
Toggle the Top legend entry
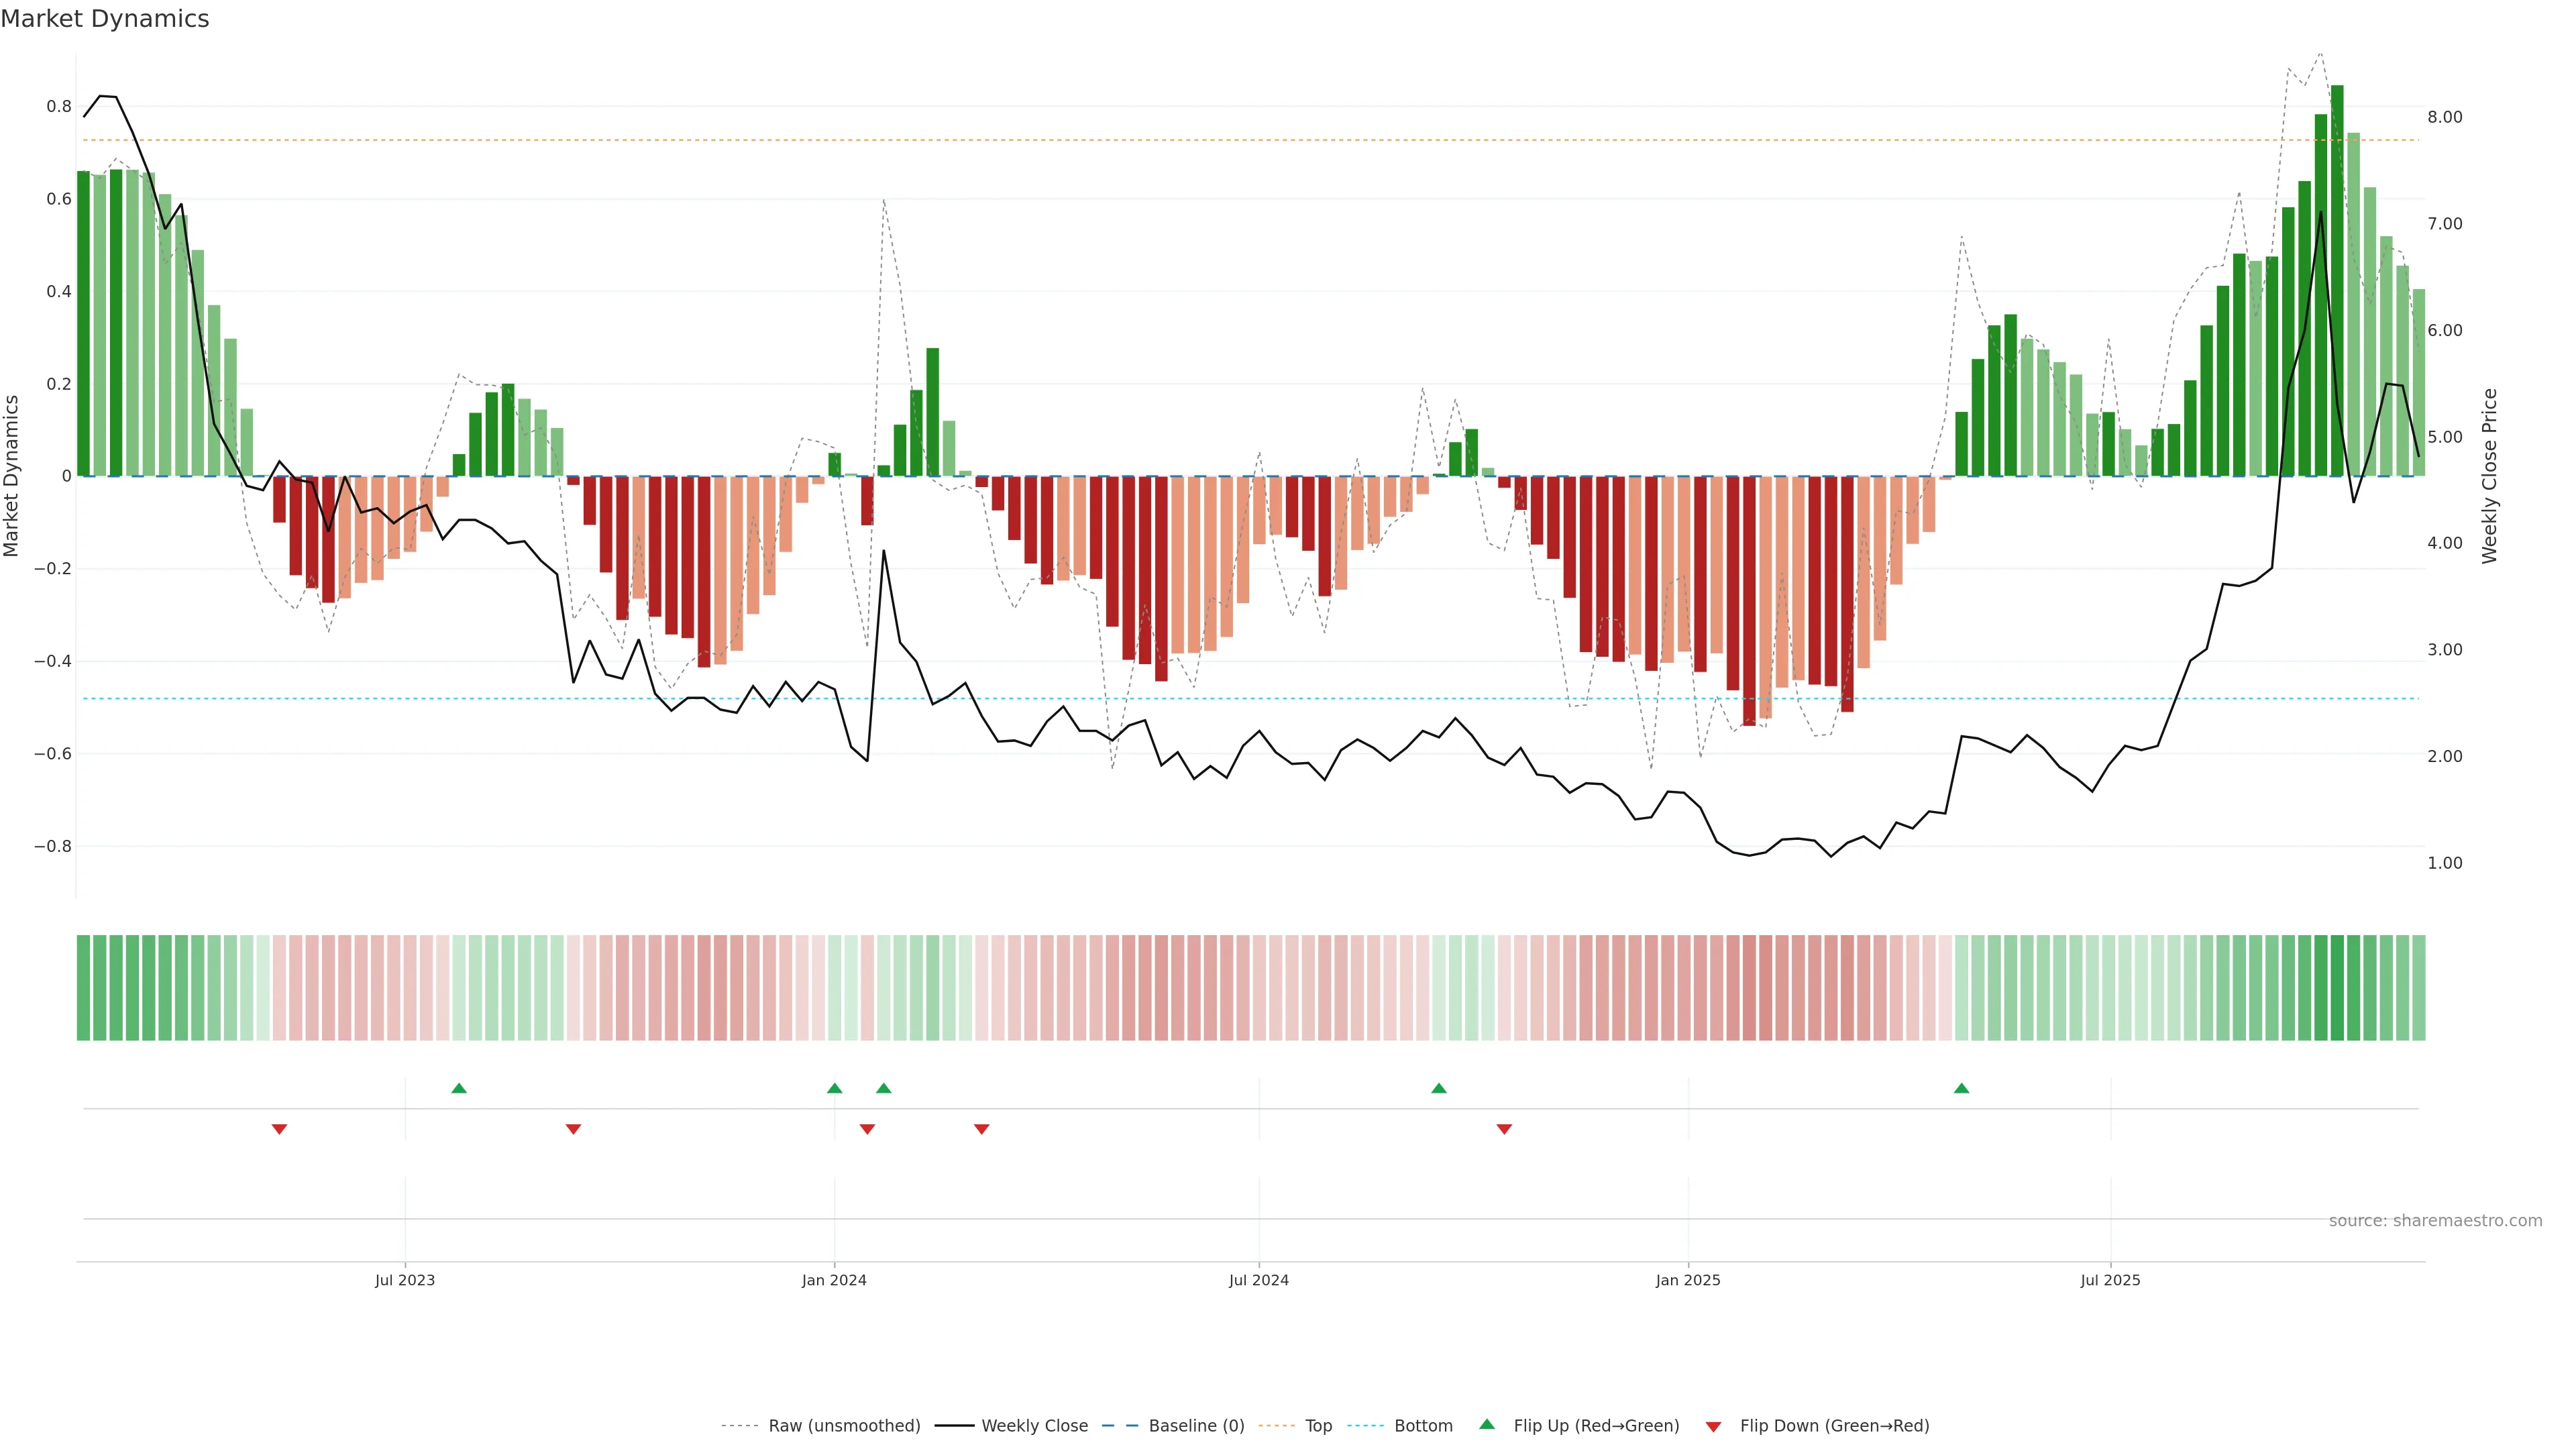[x=1318, y=1426]
